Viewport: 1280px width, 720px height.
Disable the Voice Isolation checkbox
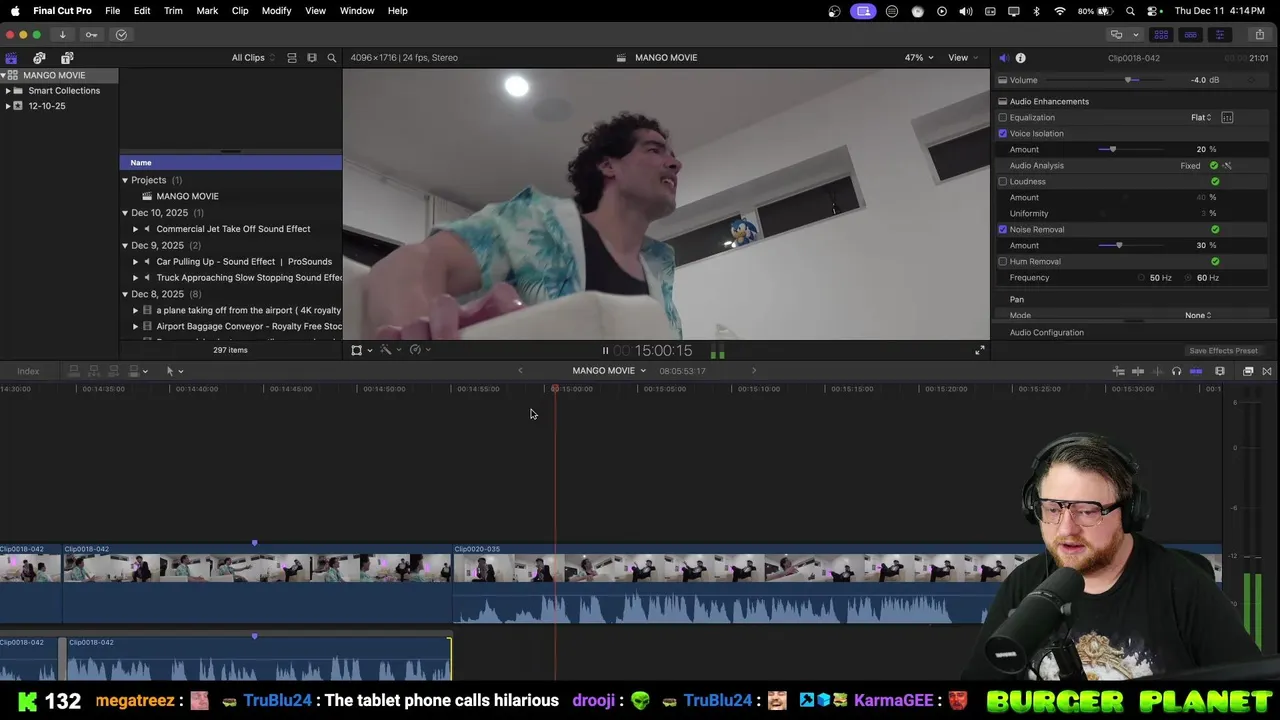pos(1003,134)
